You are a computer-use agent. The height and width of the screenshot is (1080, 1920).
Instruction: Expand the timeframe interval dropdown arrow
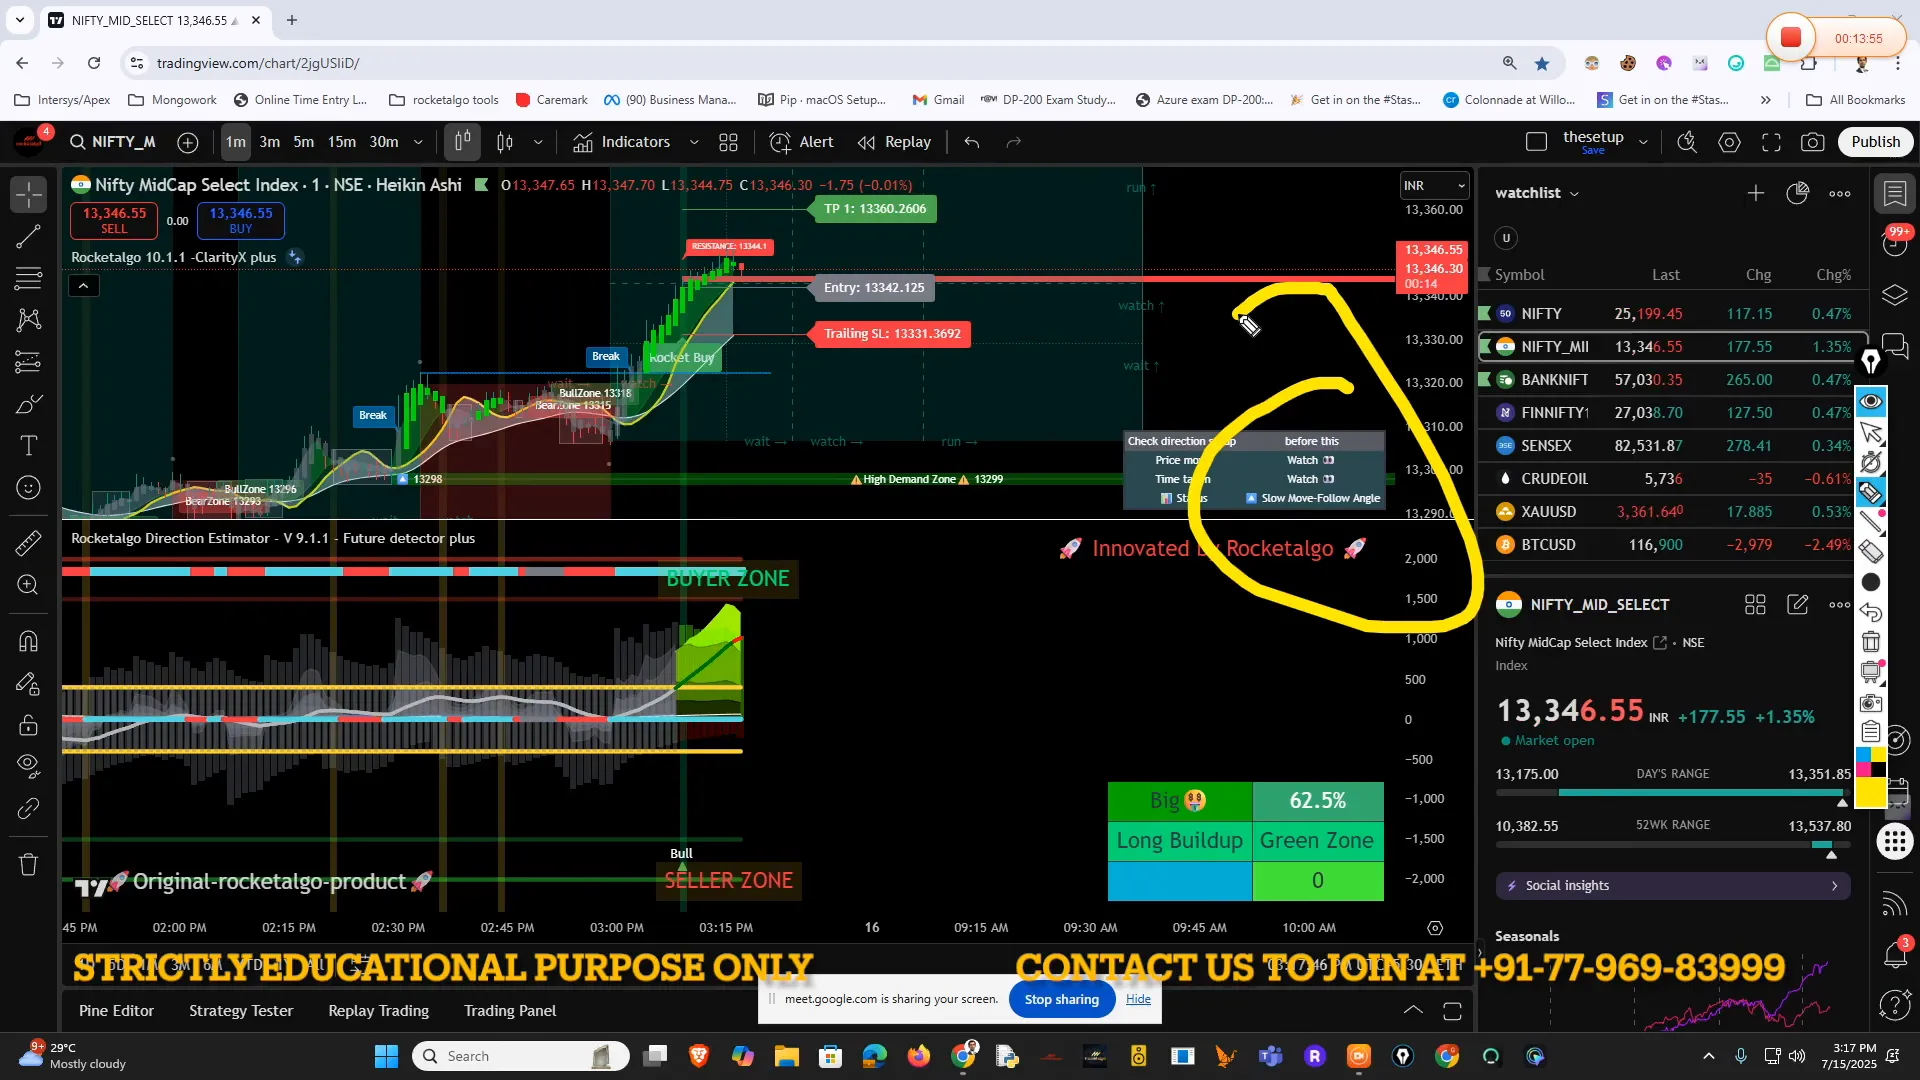click(418, 142)
